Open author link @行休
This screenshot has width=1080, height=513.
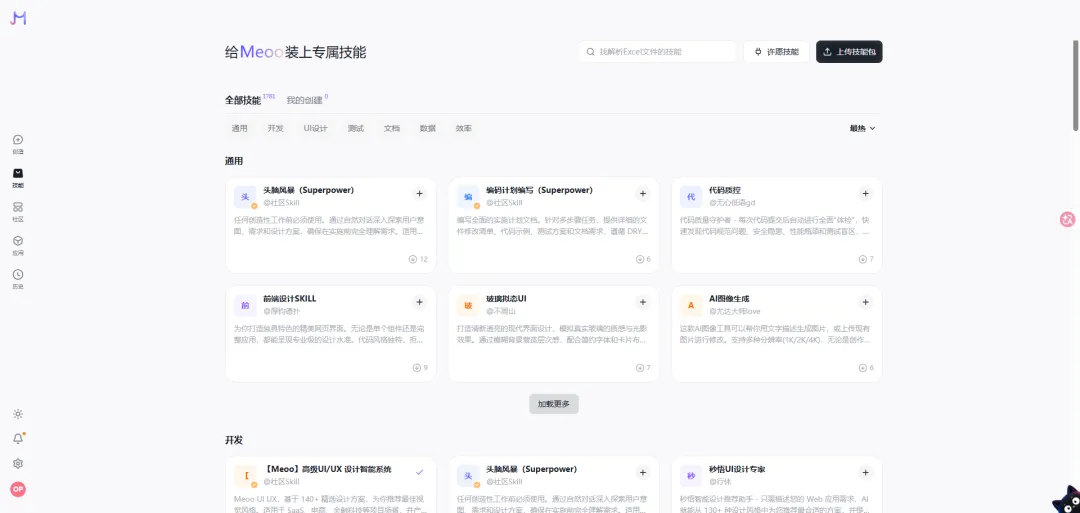point(720,482)
